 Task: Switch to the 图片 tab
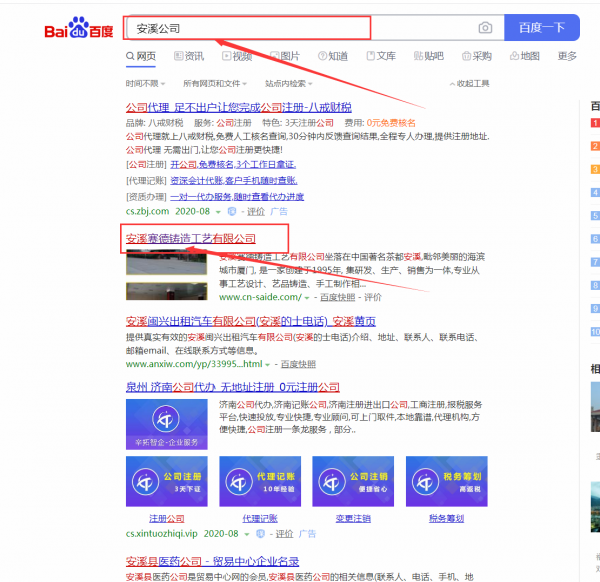click(x=284, y=57)
